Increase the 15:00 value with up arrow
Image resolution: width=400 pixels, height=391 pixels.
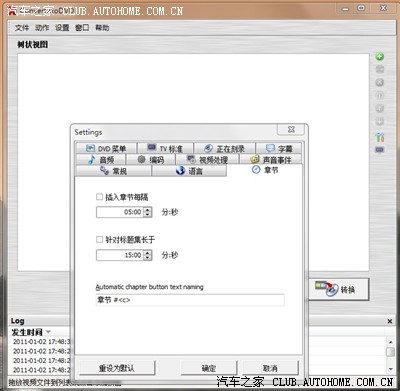point(147,252)
